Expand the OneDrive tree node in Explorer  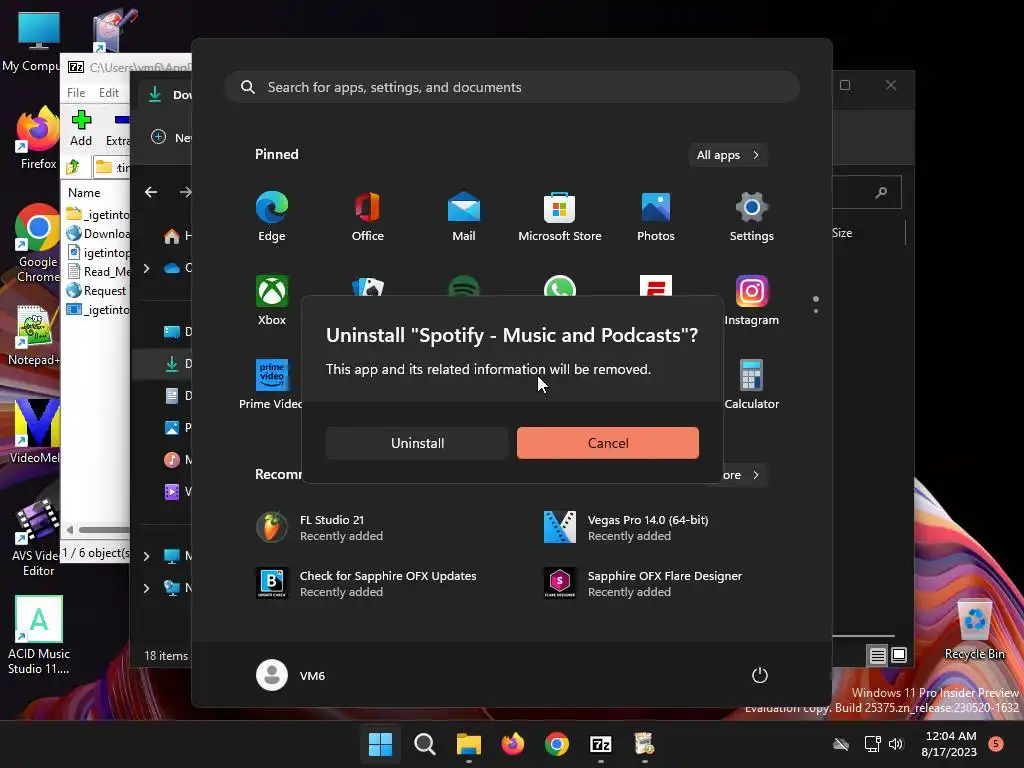[146, 268]
